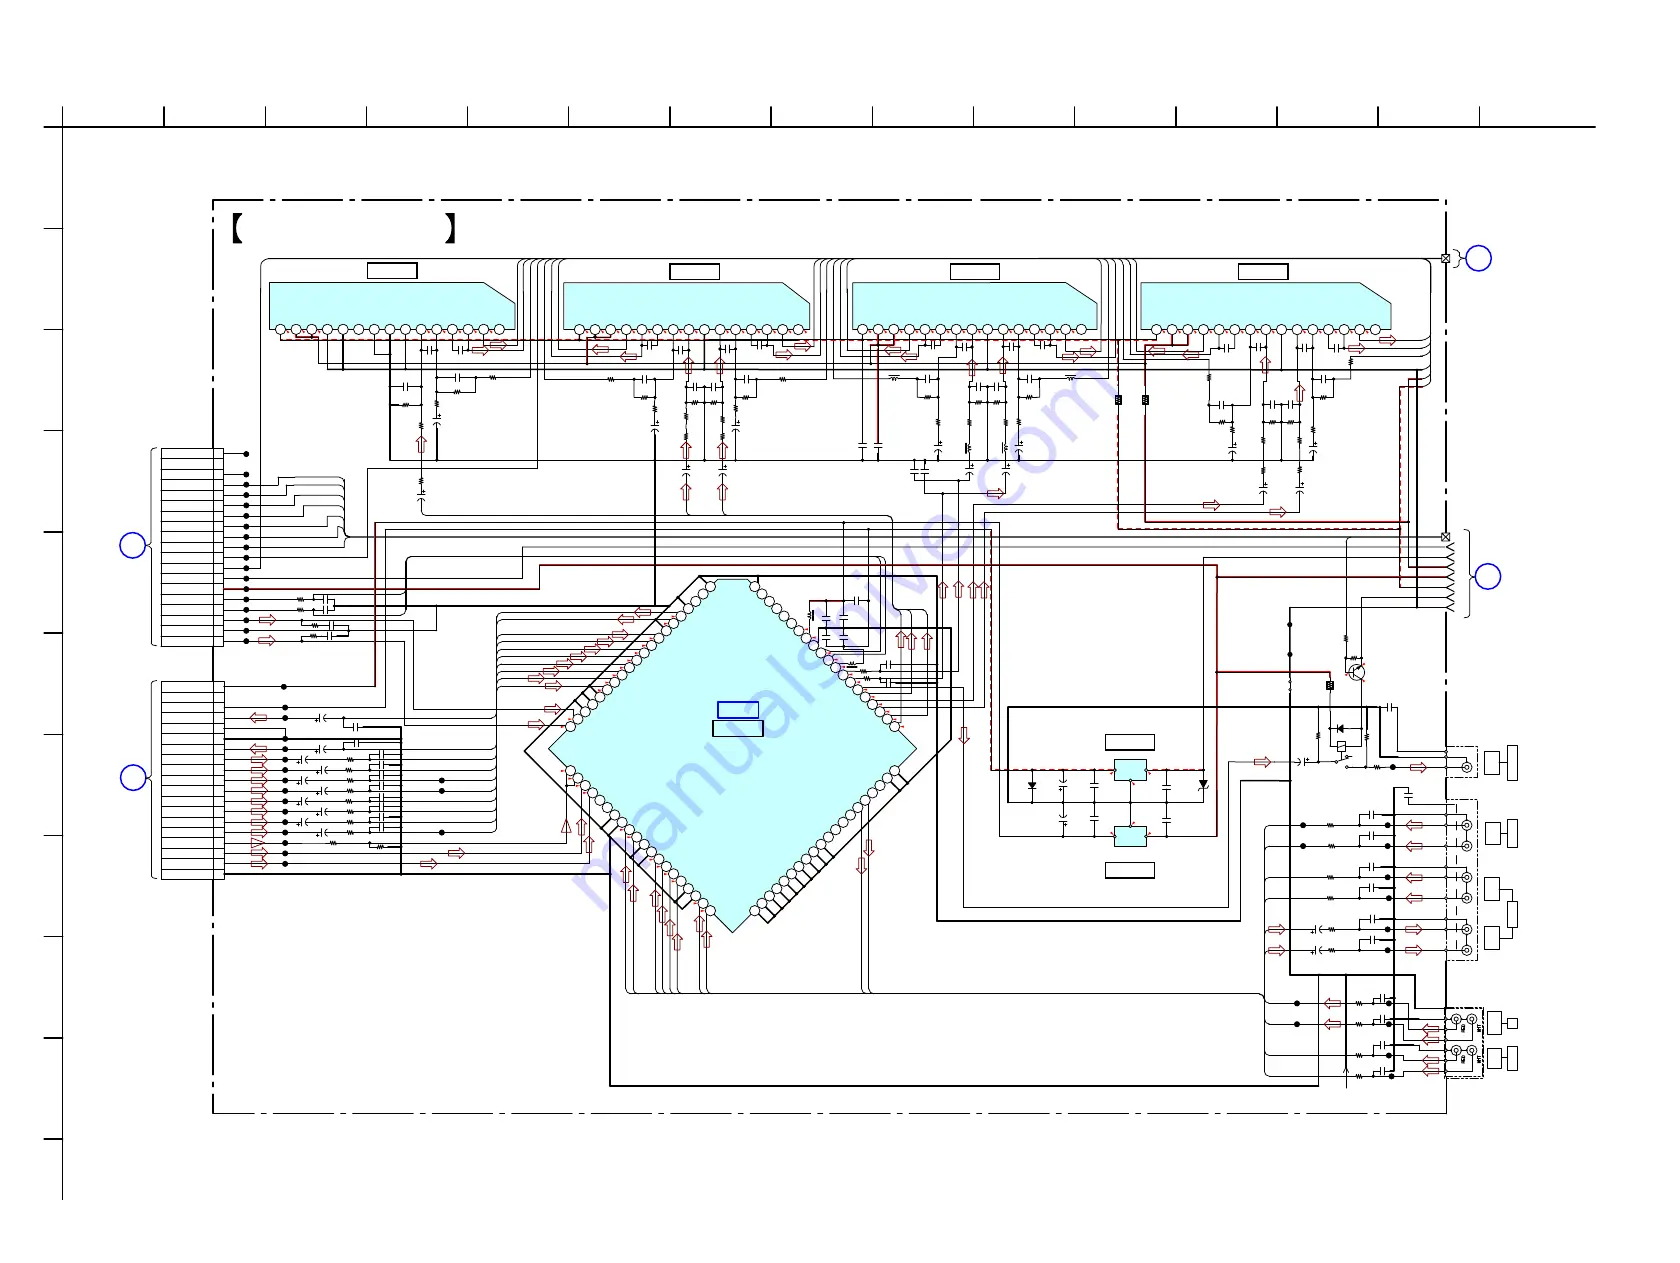Select the upper small light-blue regulator IC
The width and height of the screenshot is (1680, 1263).
point(1130,770)
